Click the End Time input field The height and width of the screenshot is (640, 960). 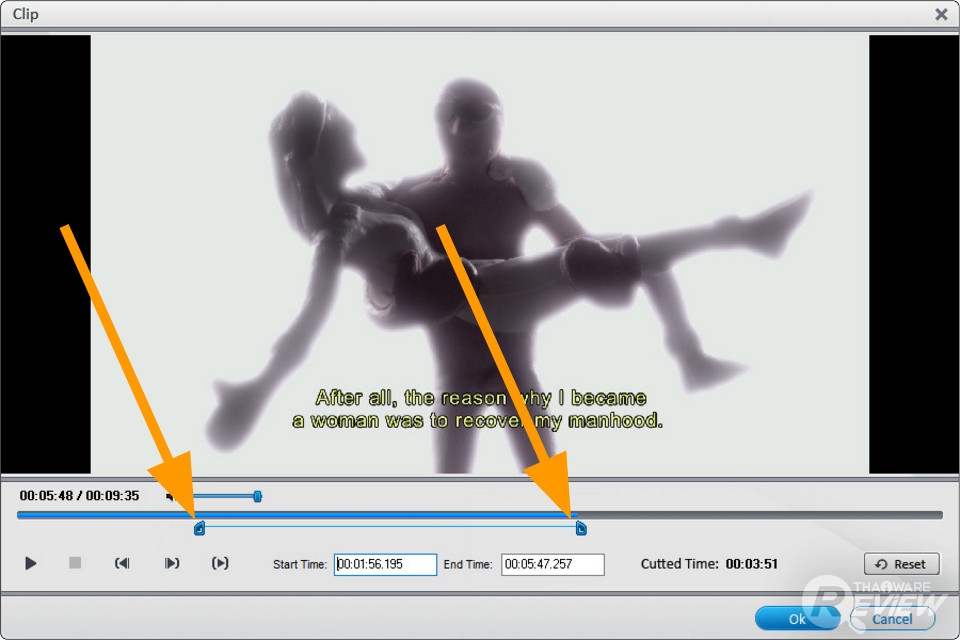(x=552, y=564)
